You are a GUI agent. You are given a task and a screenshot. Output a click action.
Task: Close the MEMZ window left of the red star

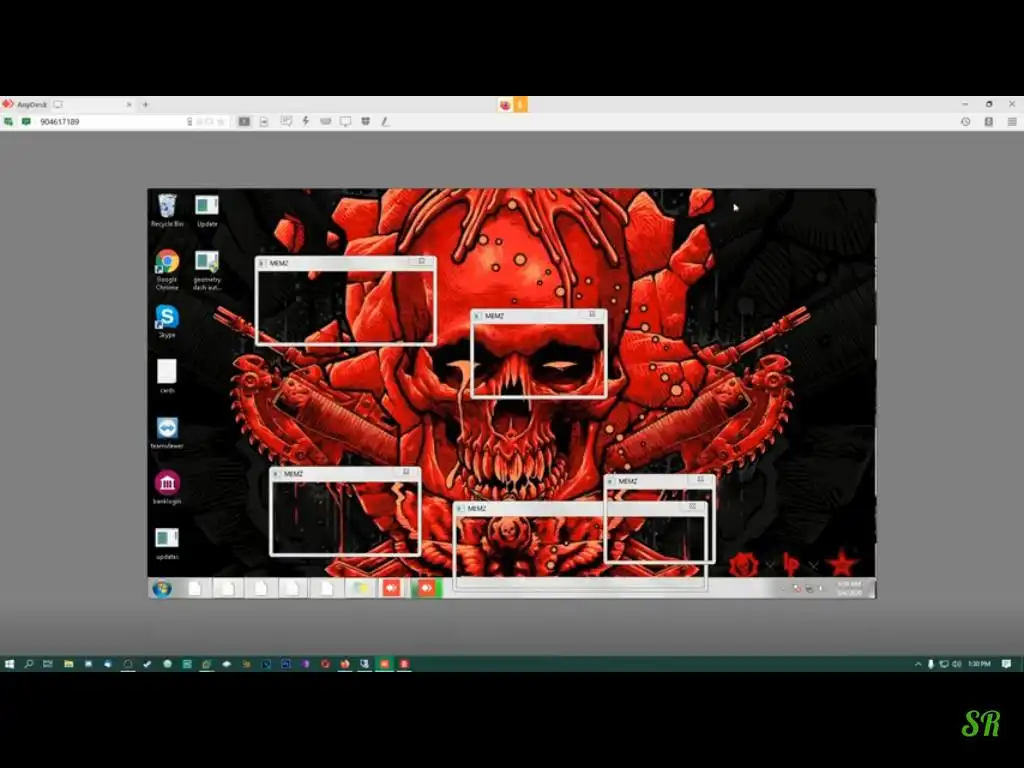click(x=700, y=480)
